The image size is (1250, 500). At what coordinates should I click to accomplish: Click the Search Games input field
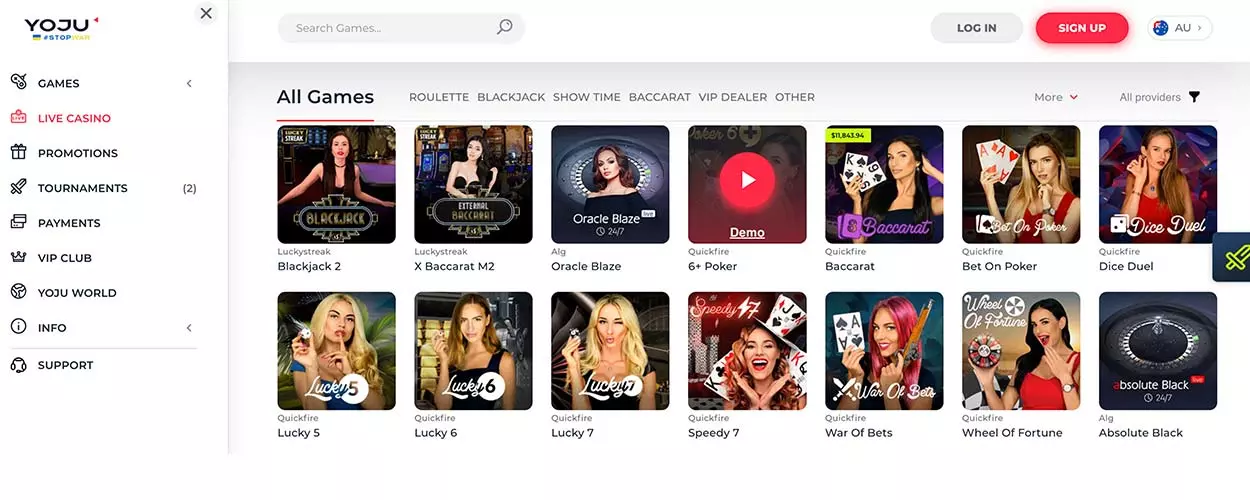pyautogui.click(x=401, y=28)
